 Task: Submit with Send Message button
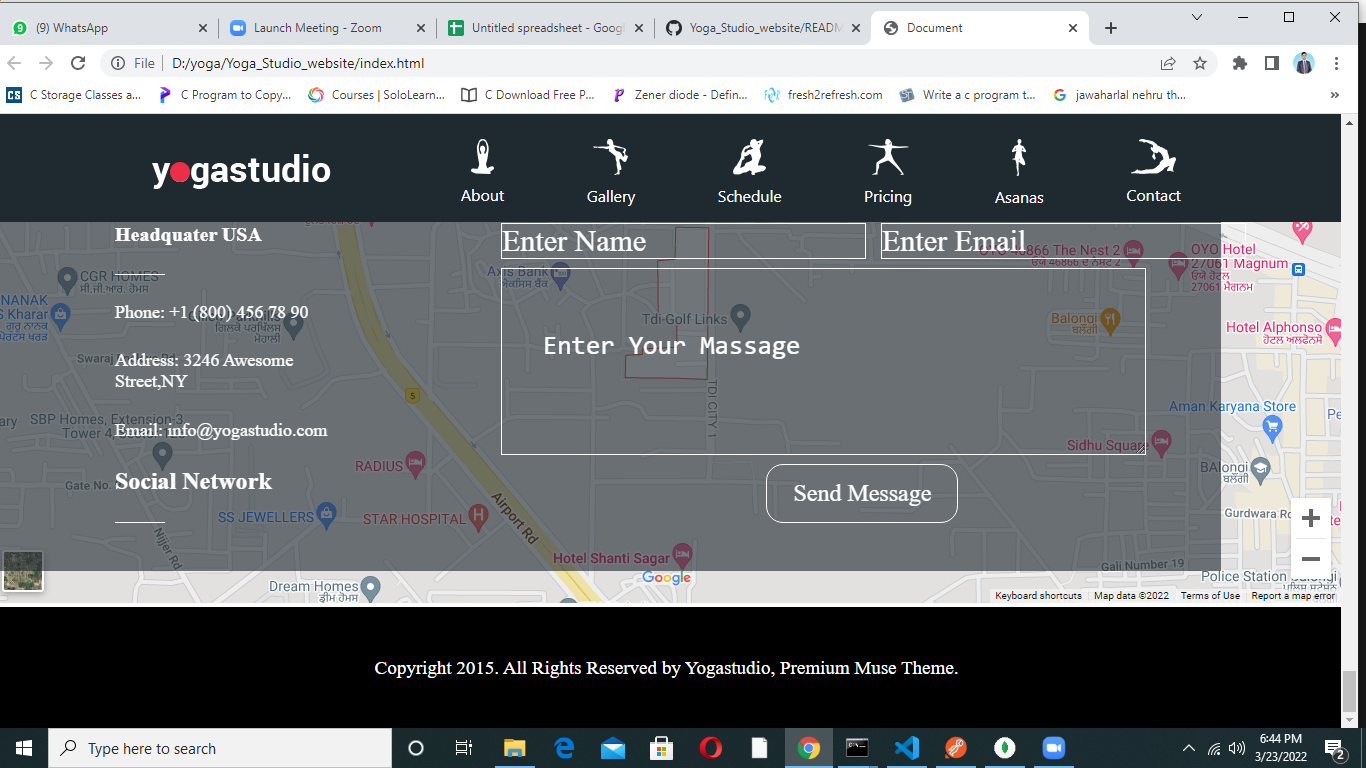pos(862,493)
